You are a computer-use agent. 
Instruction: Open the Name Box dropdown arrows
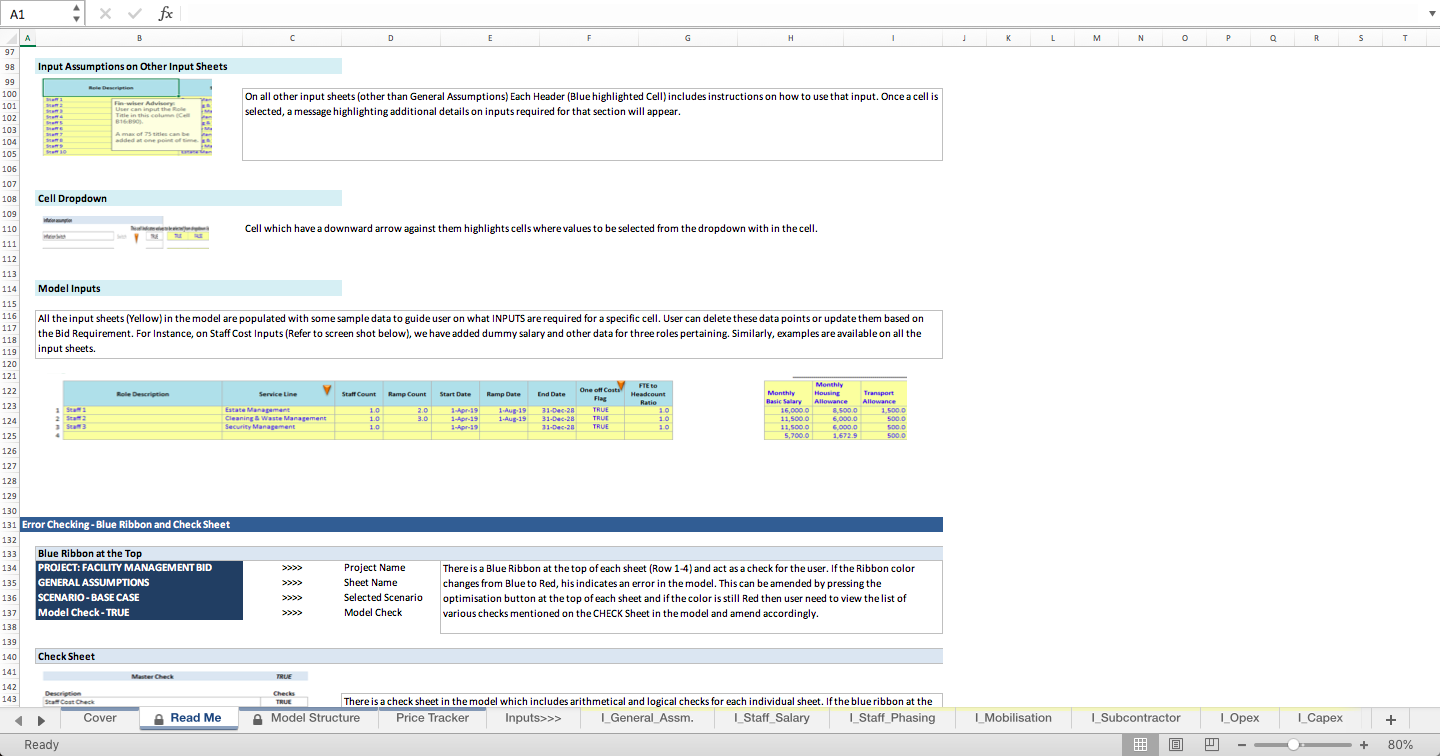(78, 14)
